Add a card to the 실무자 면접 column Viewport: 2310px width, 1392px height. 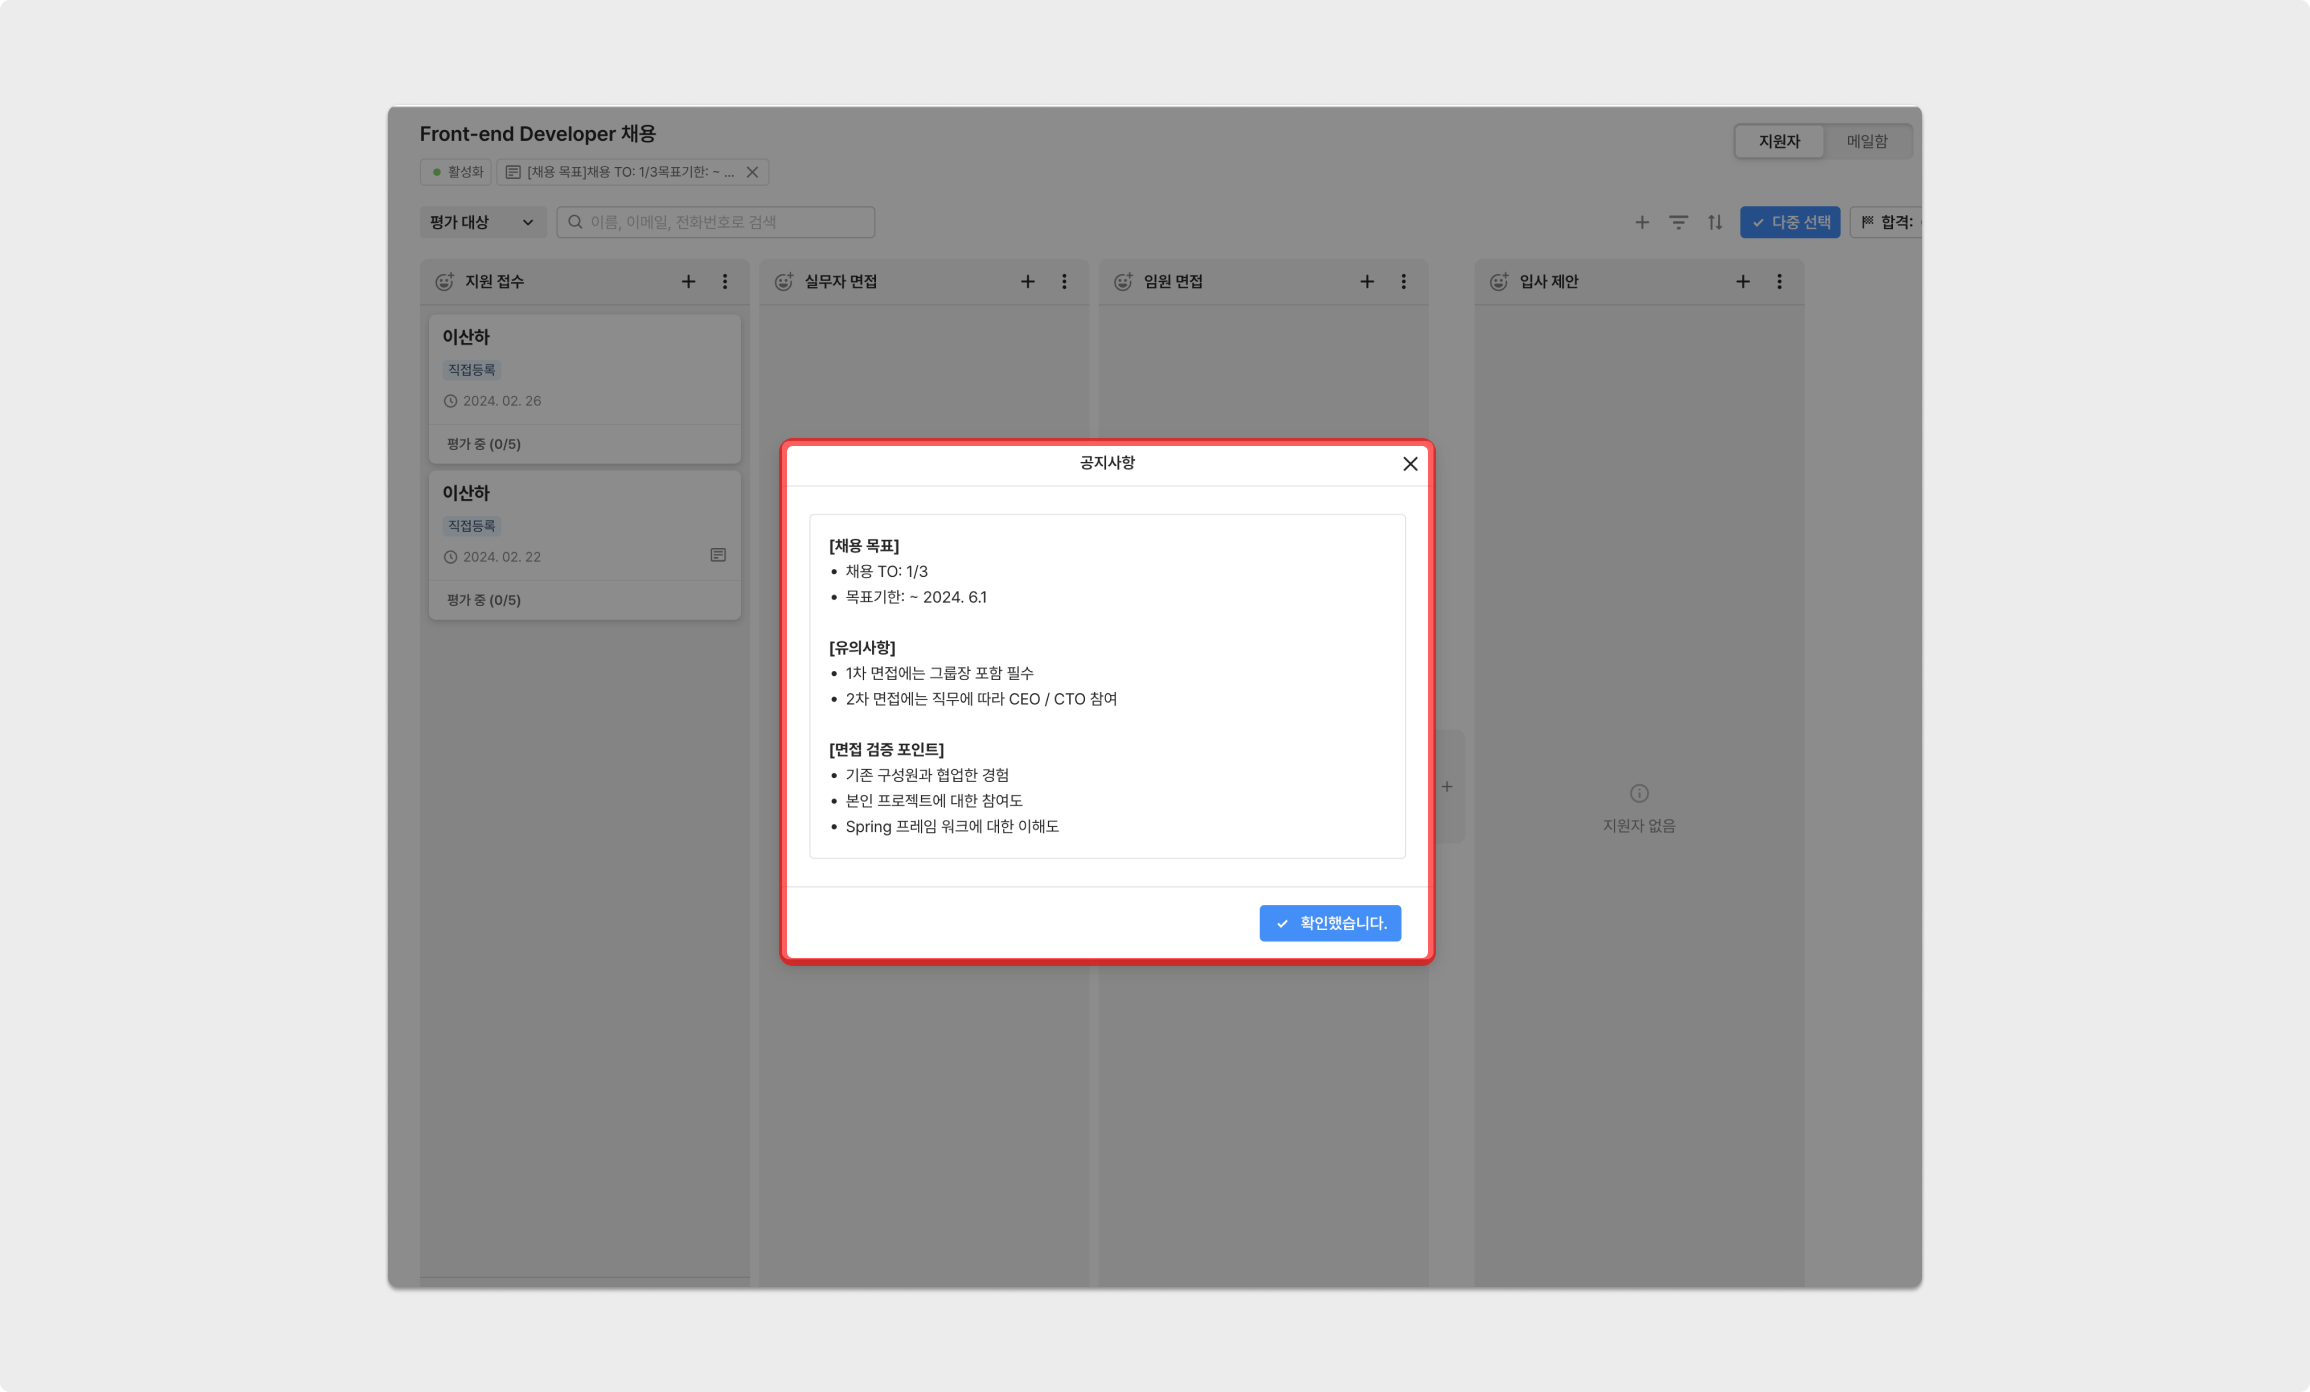coord(1027,282)
